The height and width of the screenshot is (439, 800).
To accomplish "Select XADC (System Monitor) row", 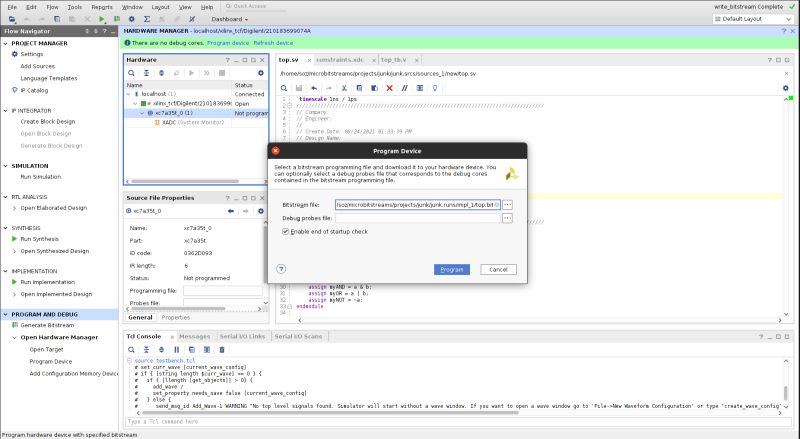I will 196,123.
